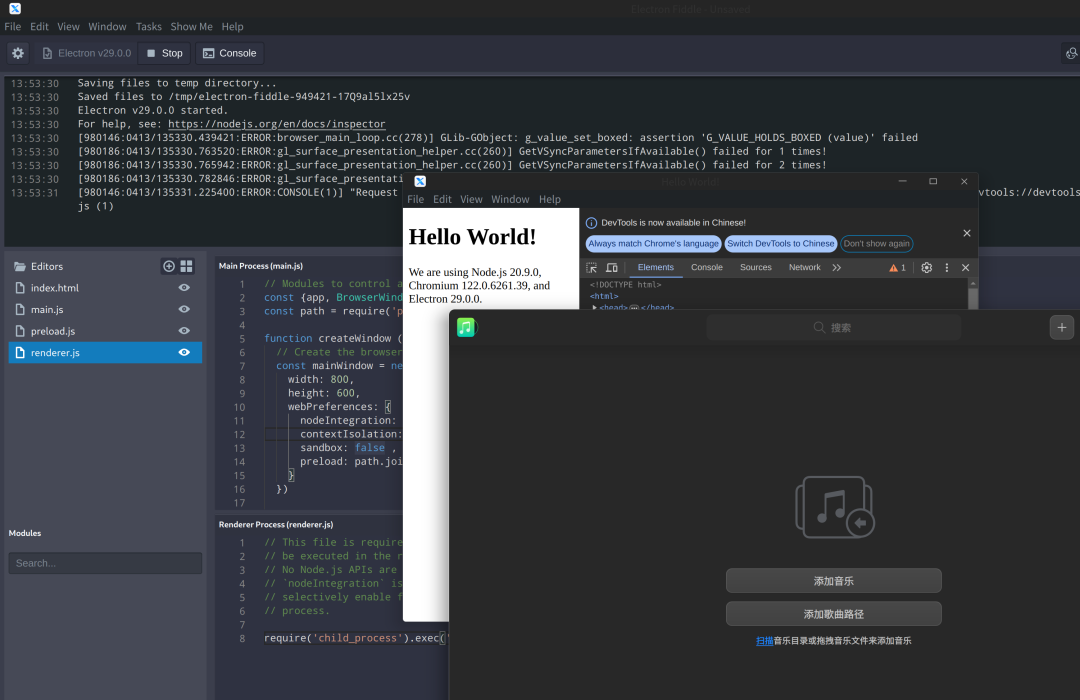Toggle visibility of main.js editor
The height and width of the screenshot is (700, 1080).
coord(184,309)
